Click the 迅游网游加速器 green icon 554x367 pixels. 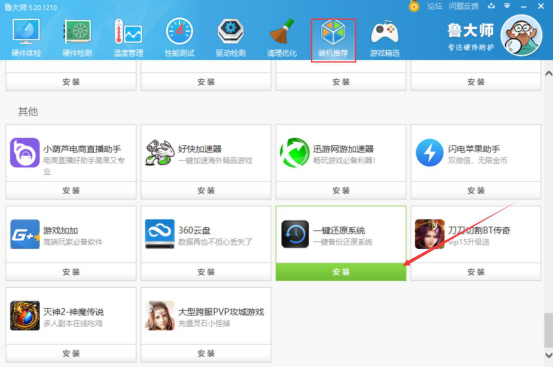(x=295, y=153)
